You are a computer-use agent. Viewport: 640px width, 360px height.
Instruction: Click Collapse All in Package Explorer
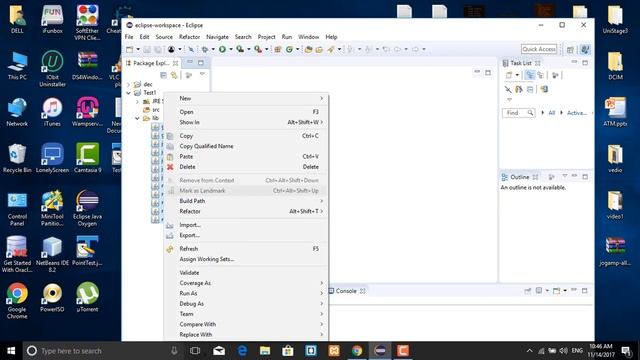pos(163,75)
